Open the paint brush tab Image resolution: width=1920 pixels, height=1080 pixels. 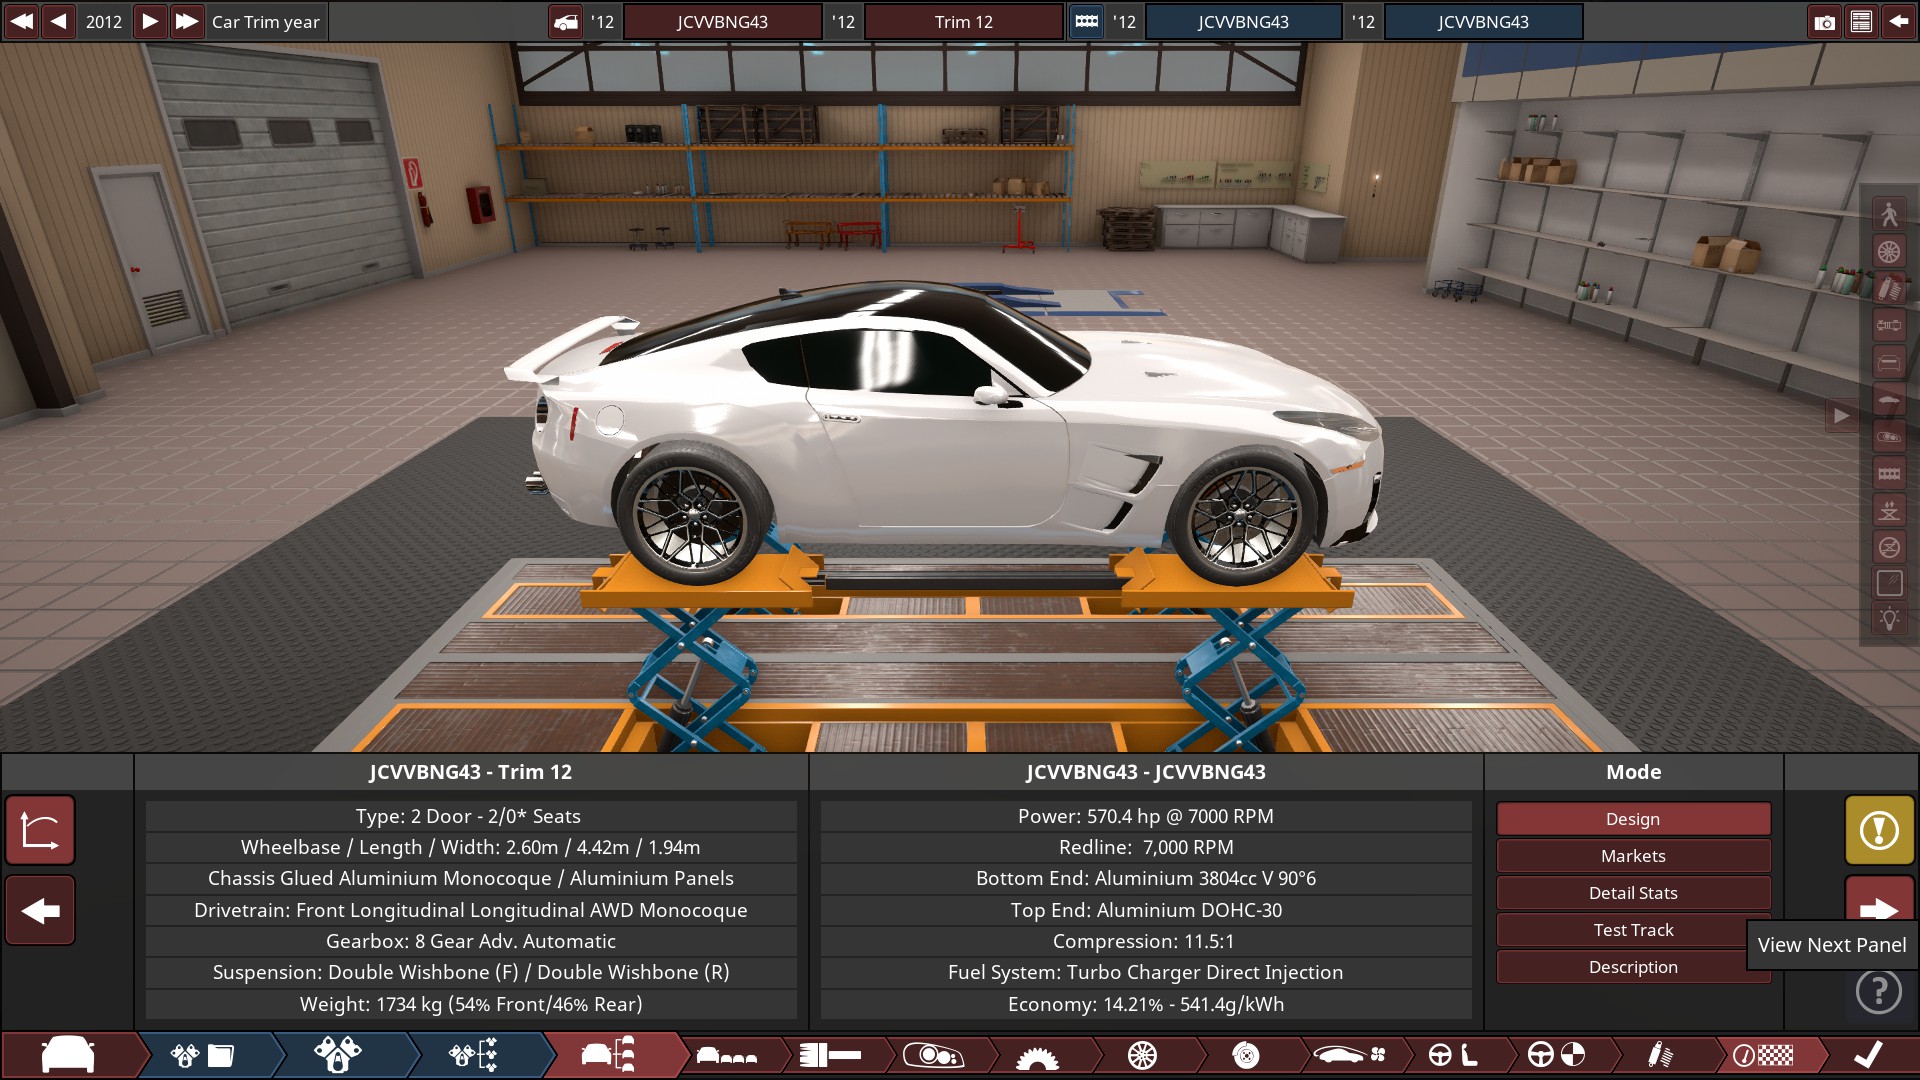(x=831, y=1055)
